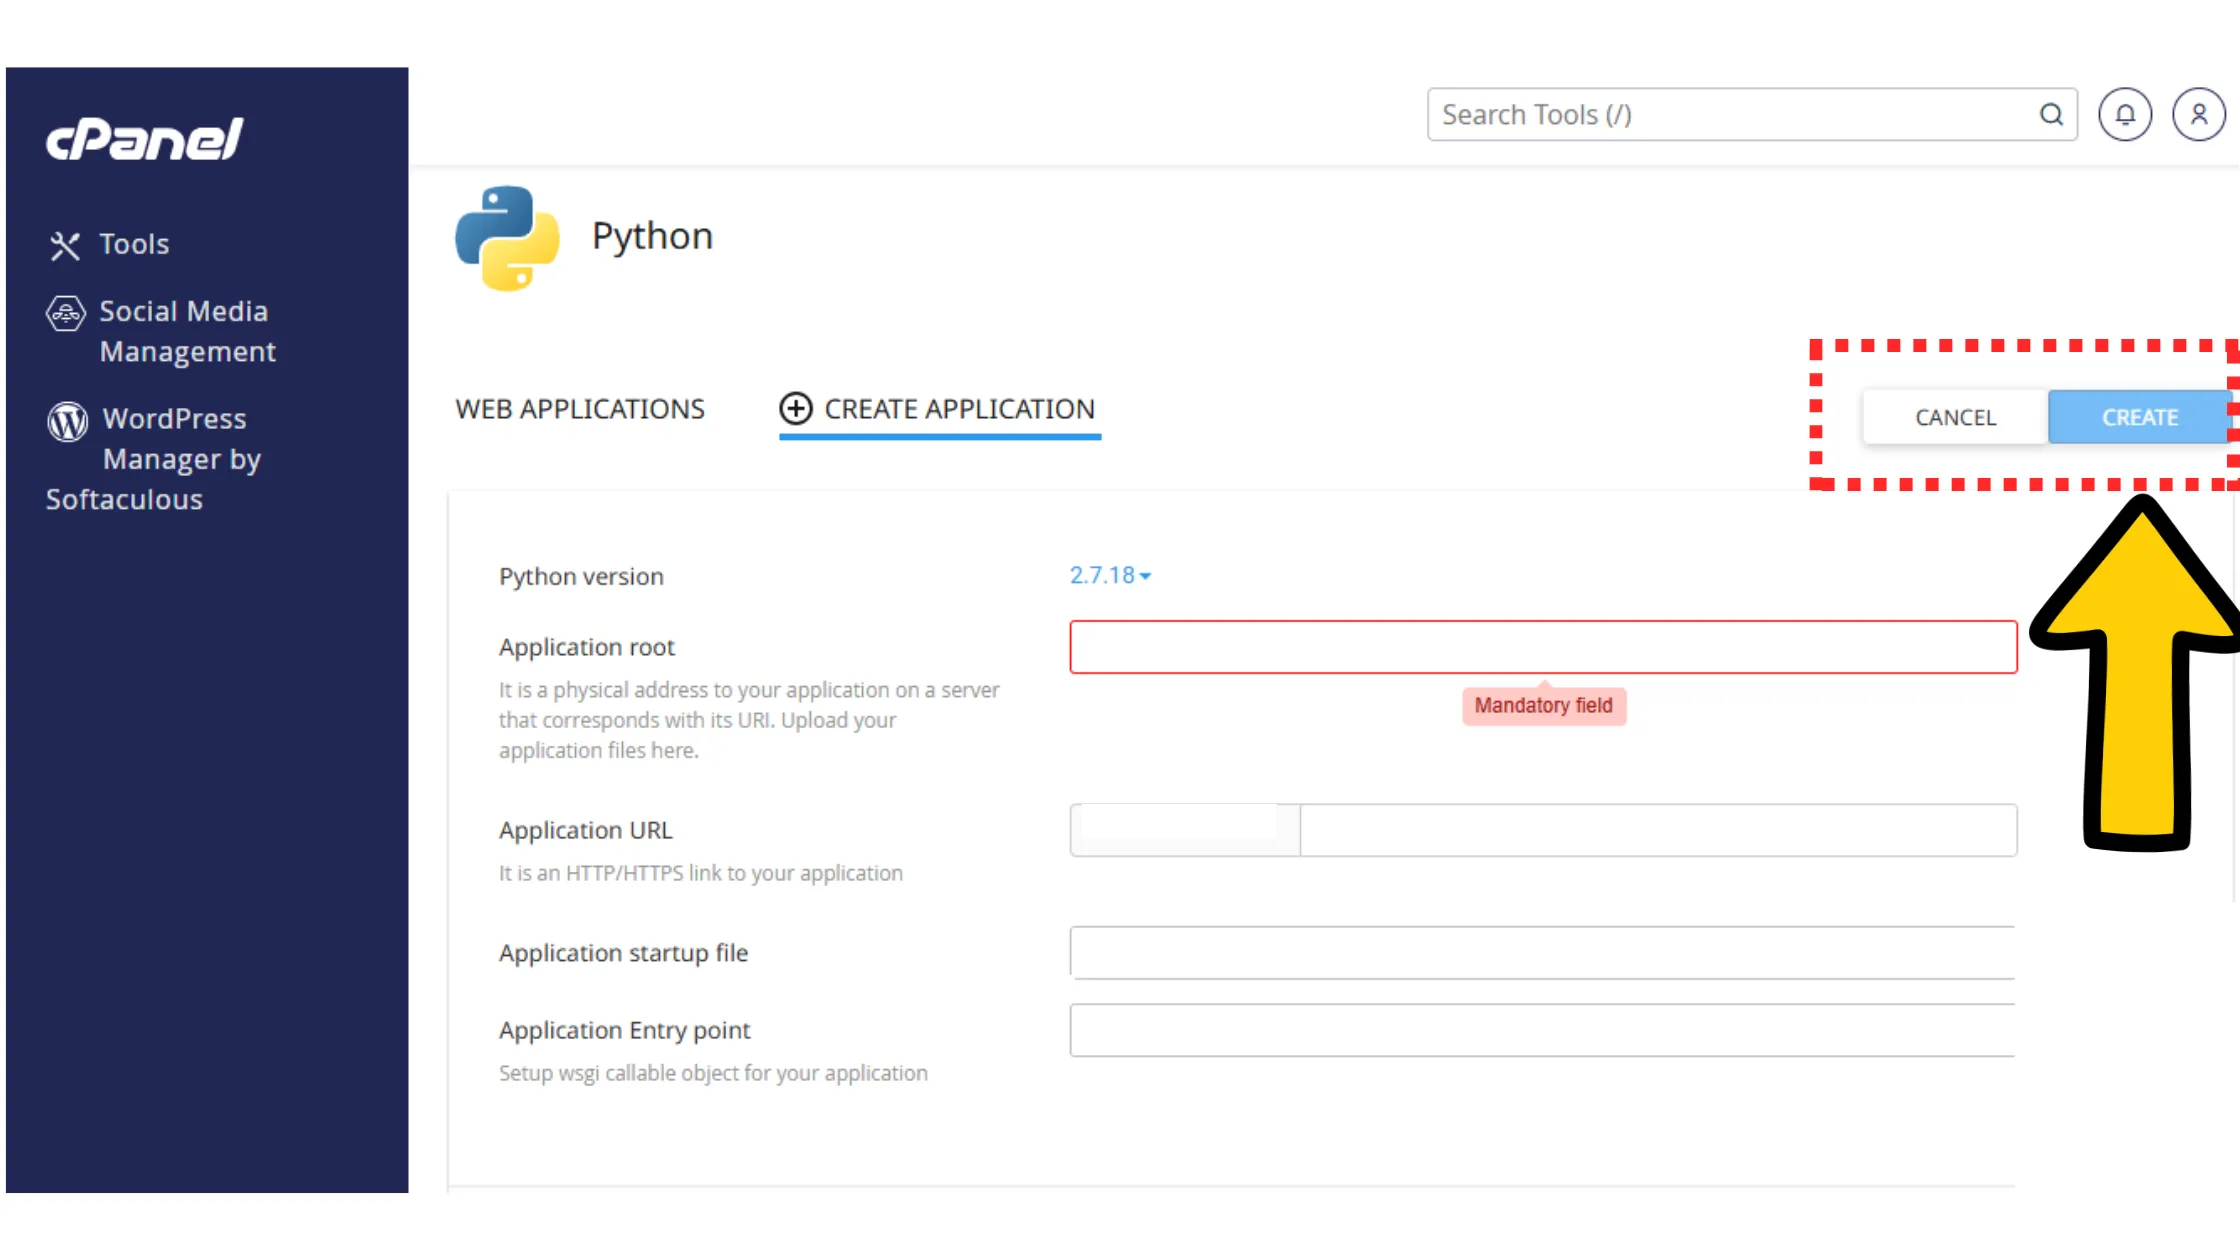Click the search magnifier icon
The height and width of the screenshot is (1260, 2240).
coord(2052,115)
